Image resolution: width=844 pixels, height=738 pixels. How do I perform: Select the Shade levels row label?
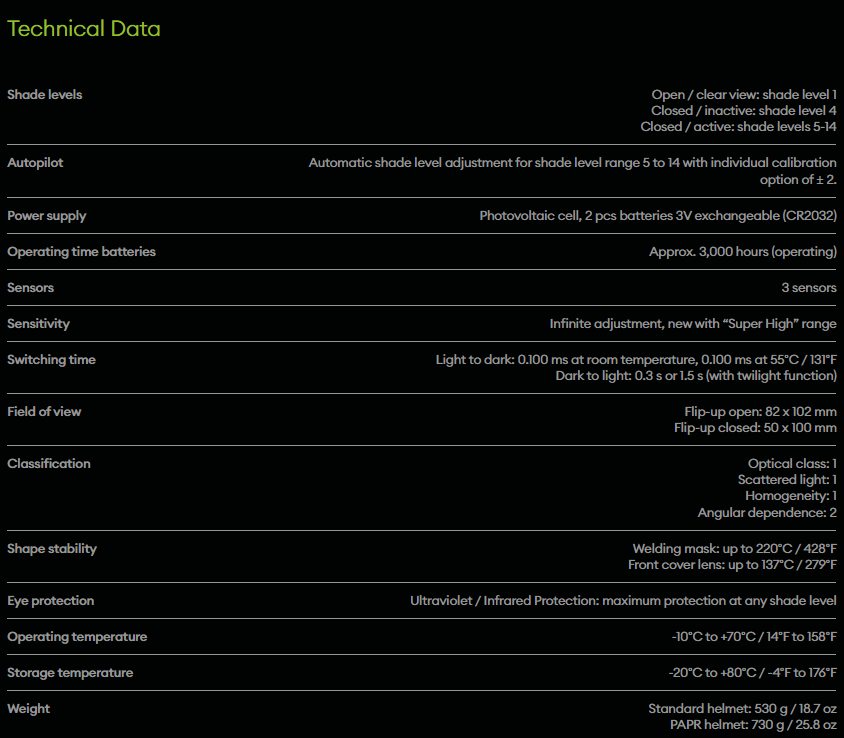click(x=45, y=95)
